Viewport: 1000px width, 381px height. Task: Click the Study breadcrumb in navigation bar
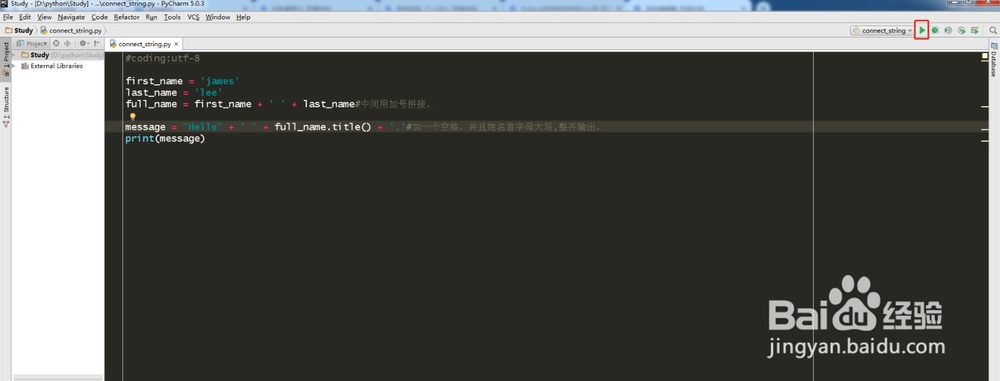[19, 31]
